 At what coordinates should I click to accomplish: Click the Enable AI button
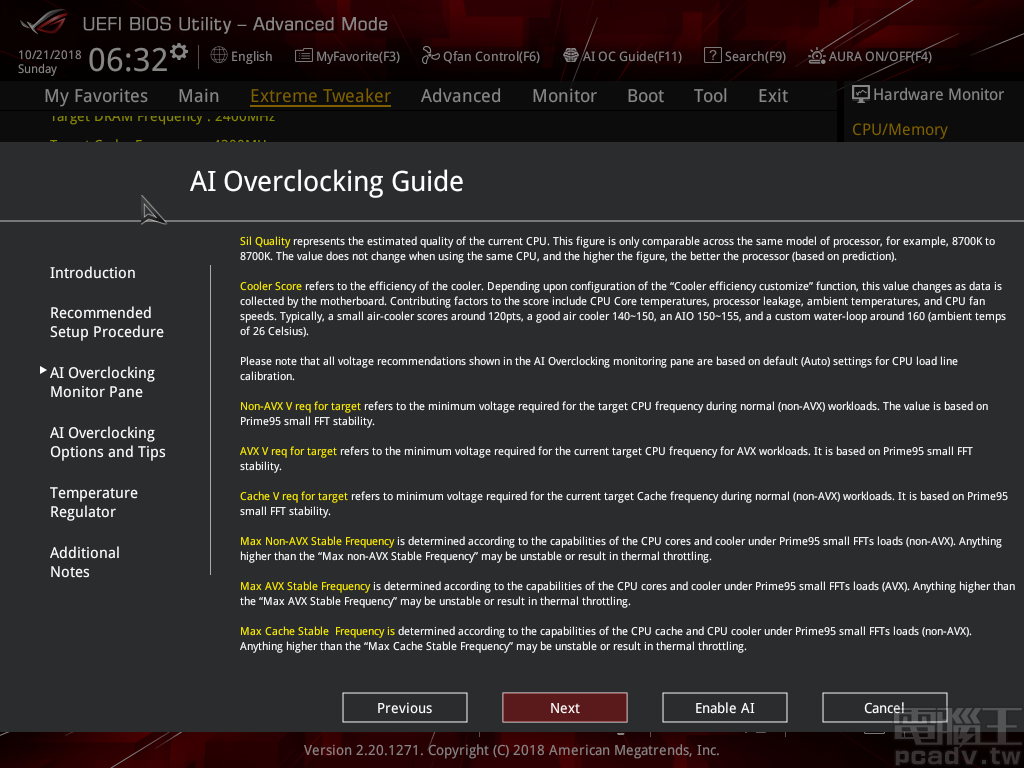725,708
